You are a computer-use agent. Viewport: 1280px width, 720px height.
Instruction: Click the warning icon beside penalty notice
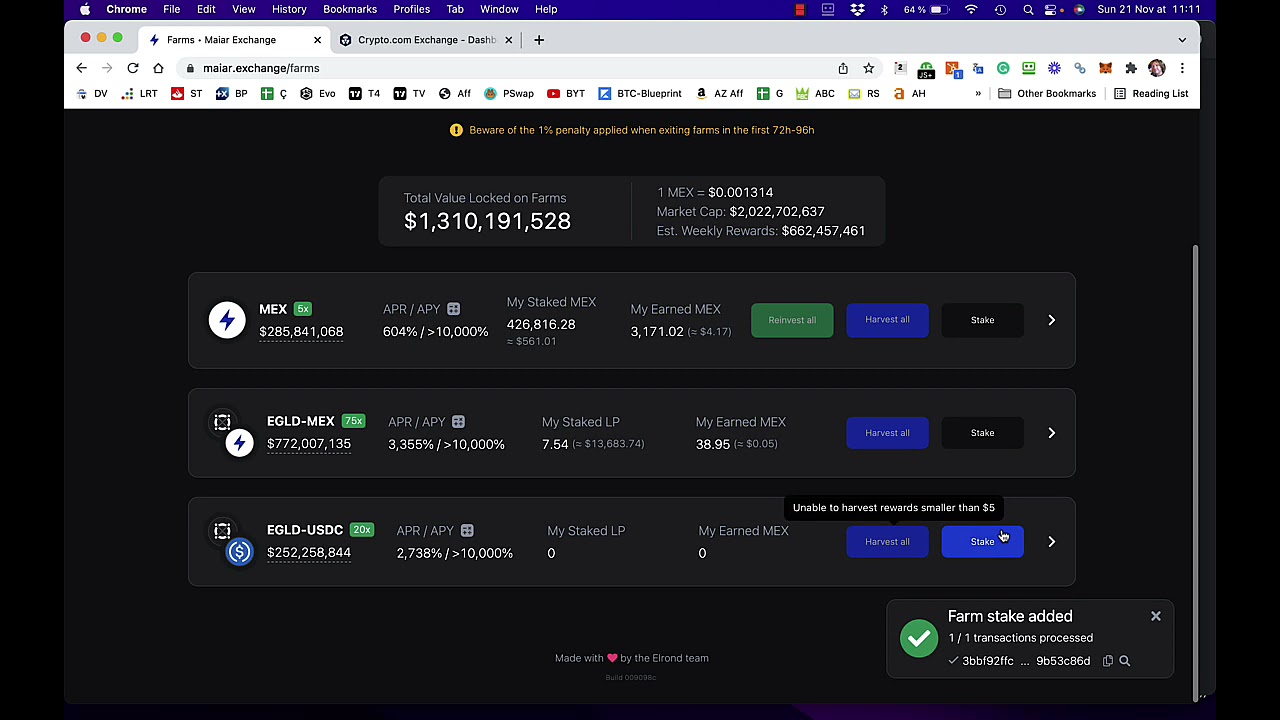pyautogui.click(x=456, y=130)
